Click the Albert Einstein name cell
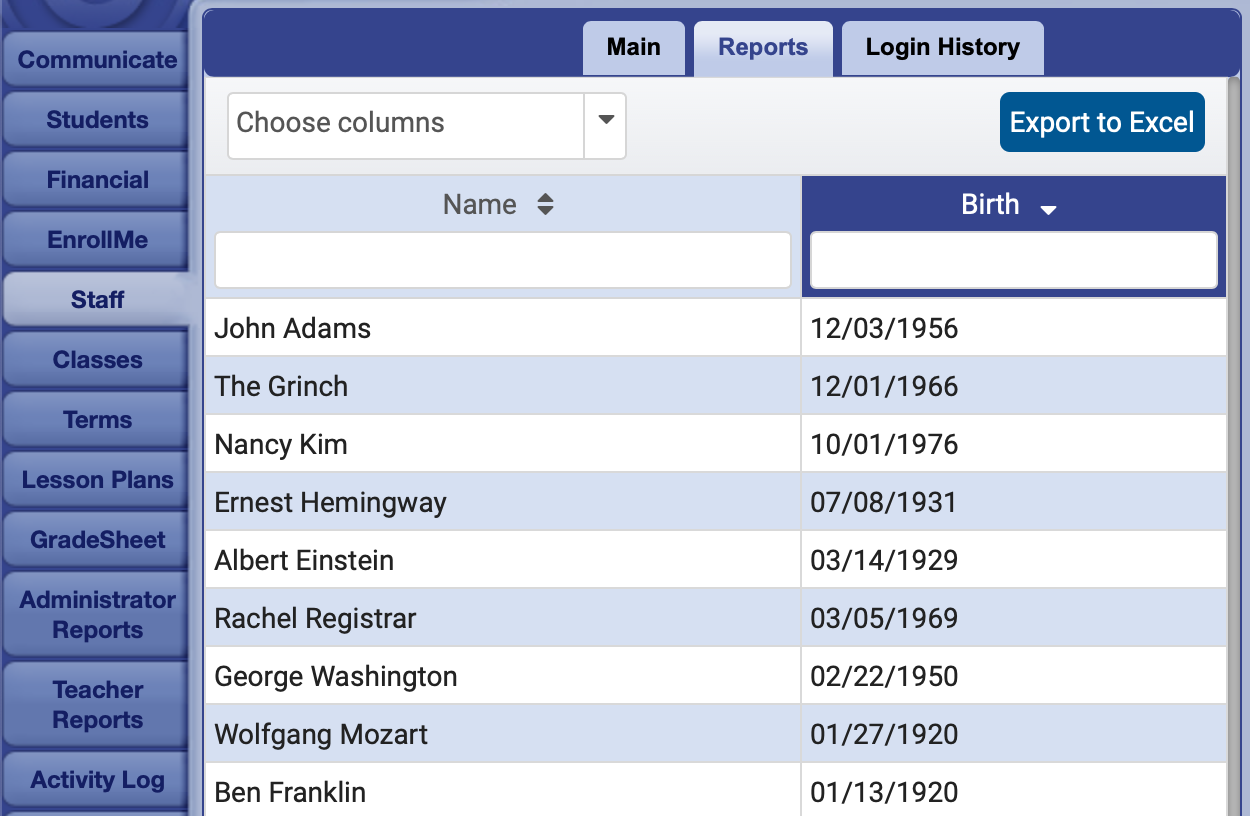The height and width of the screenshot is (816, 1250). (x=304, y=560)
